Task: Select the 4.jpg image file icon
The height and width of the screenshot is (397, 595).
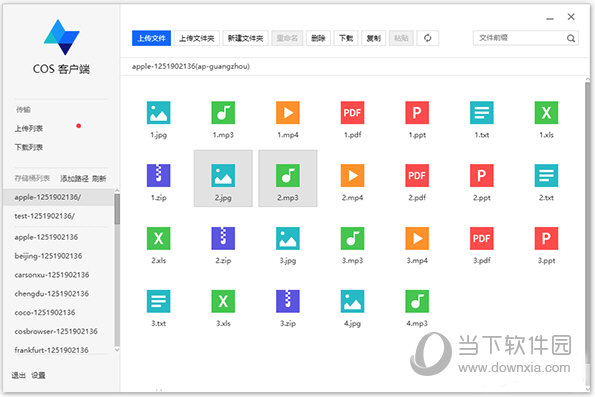Action: point(352,301)
